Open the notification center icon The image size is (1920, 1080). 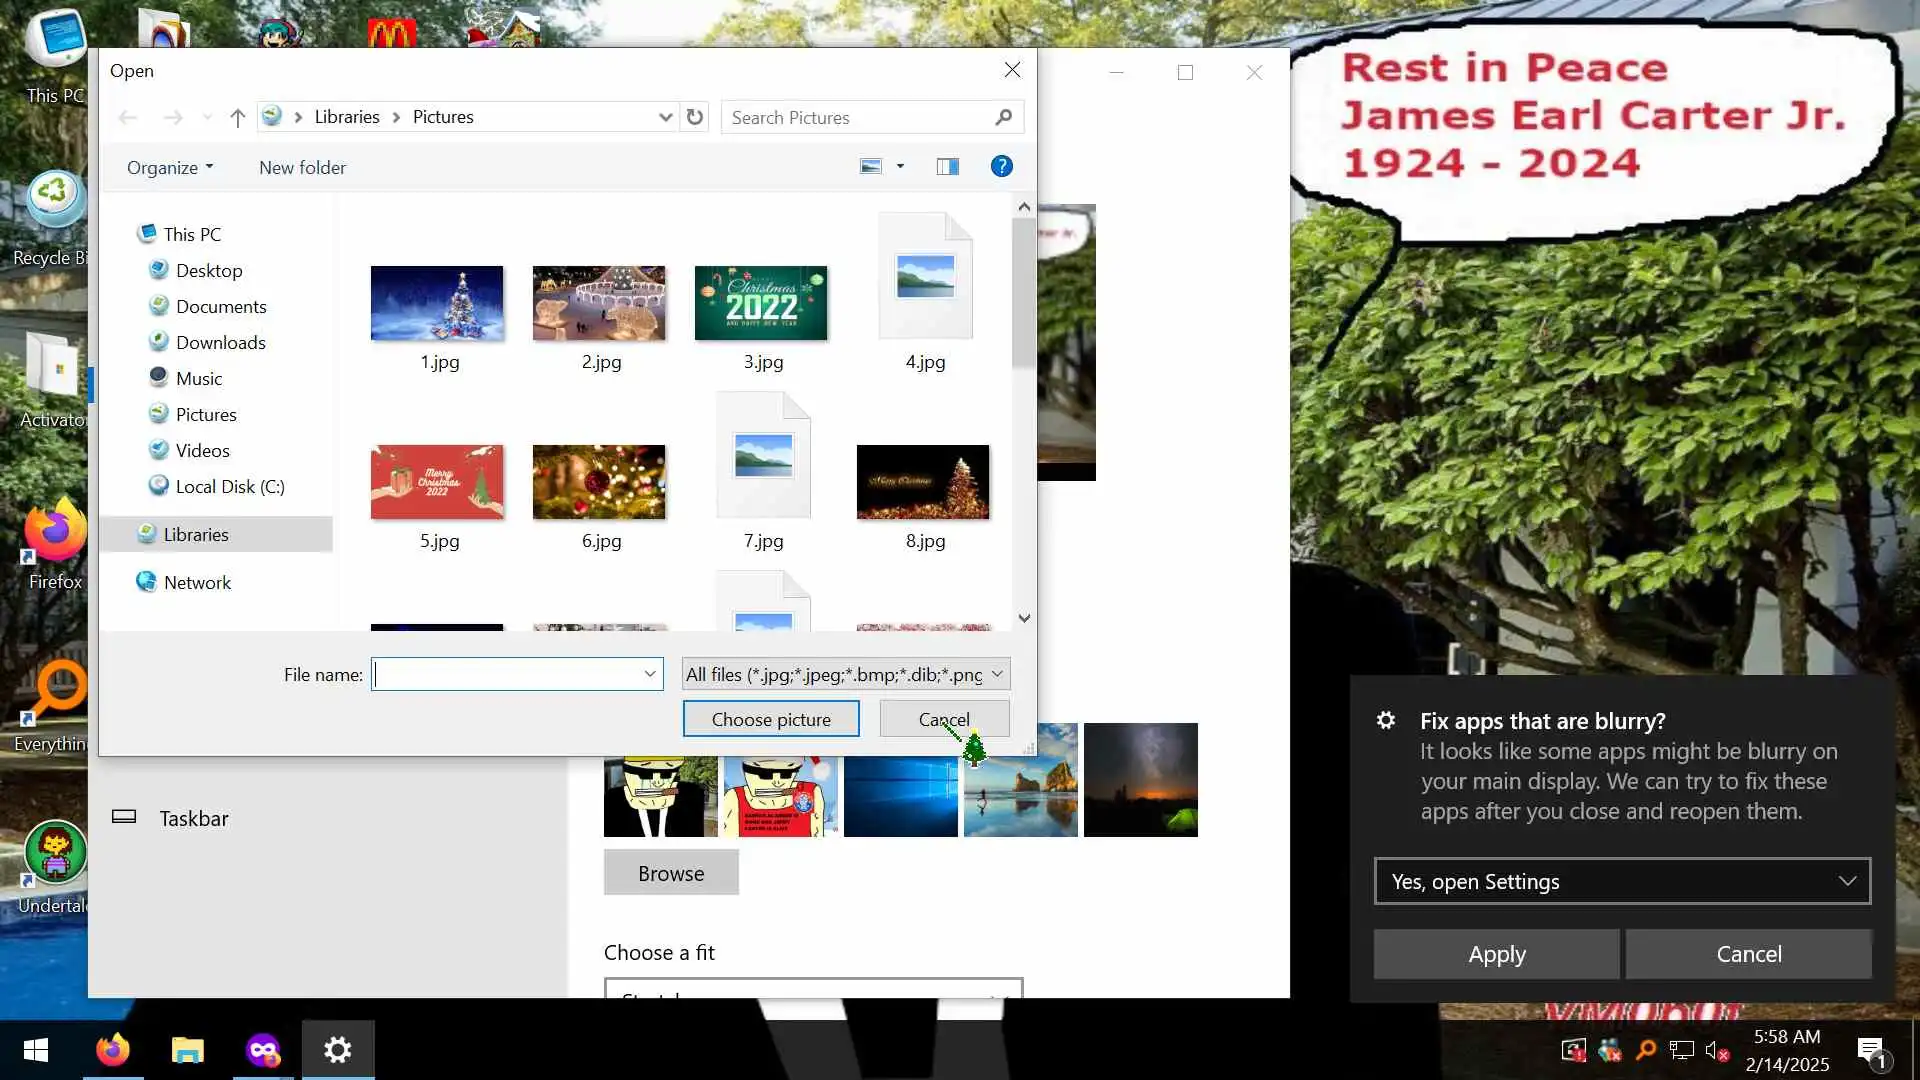pos(1870,1050)
